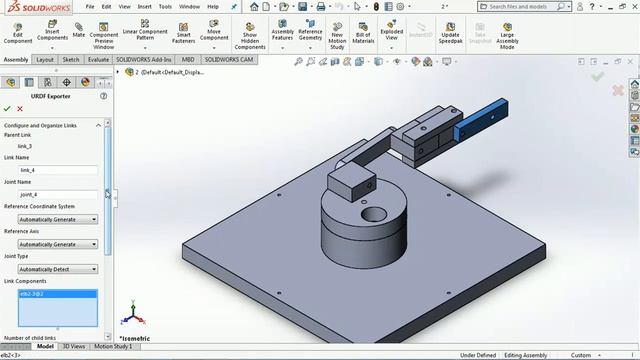Open DisplayManager color ball tab
This screenshot has height=360, width=640.
(x=85, y=82)
